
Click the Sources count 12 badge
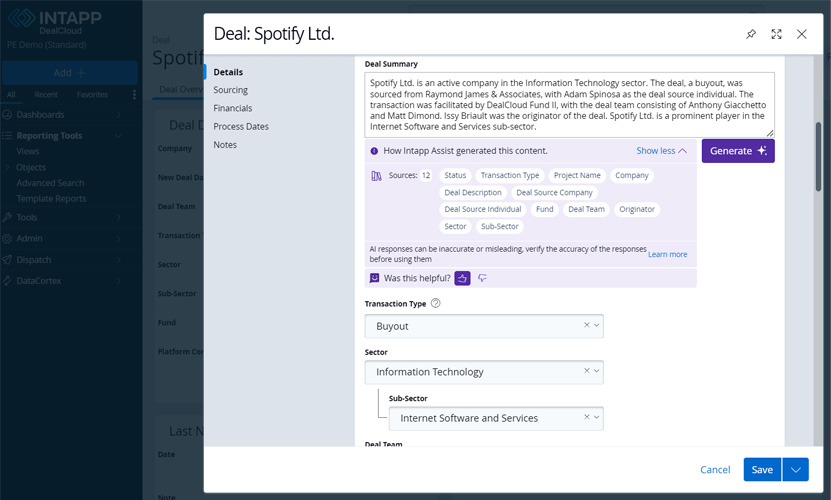(426, 176)
